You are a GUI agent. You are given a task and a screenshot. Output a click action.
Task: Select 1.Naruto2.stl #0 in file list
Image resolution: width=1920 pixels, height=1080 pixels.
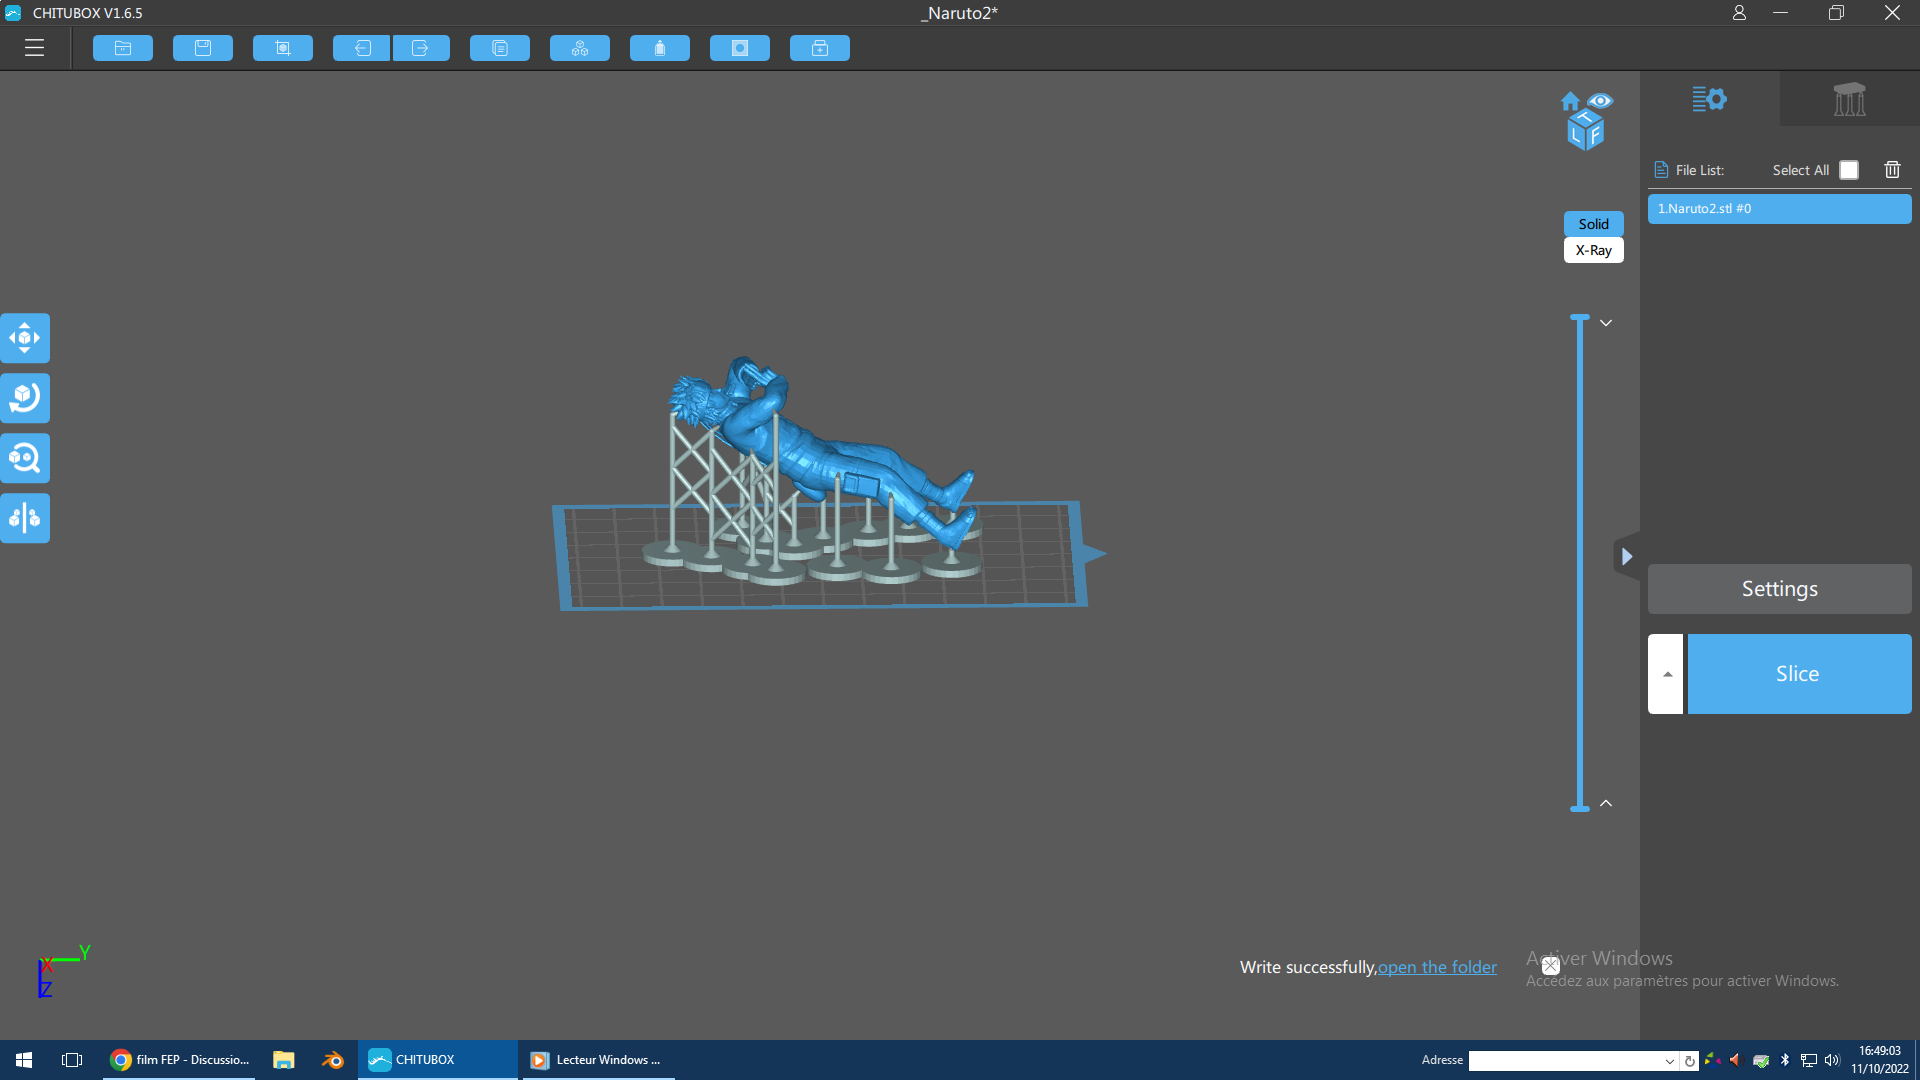click(1779, 209)
